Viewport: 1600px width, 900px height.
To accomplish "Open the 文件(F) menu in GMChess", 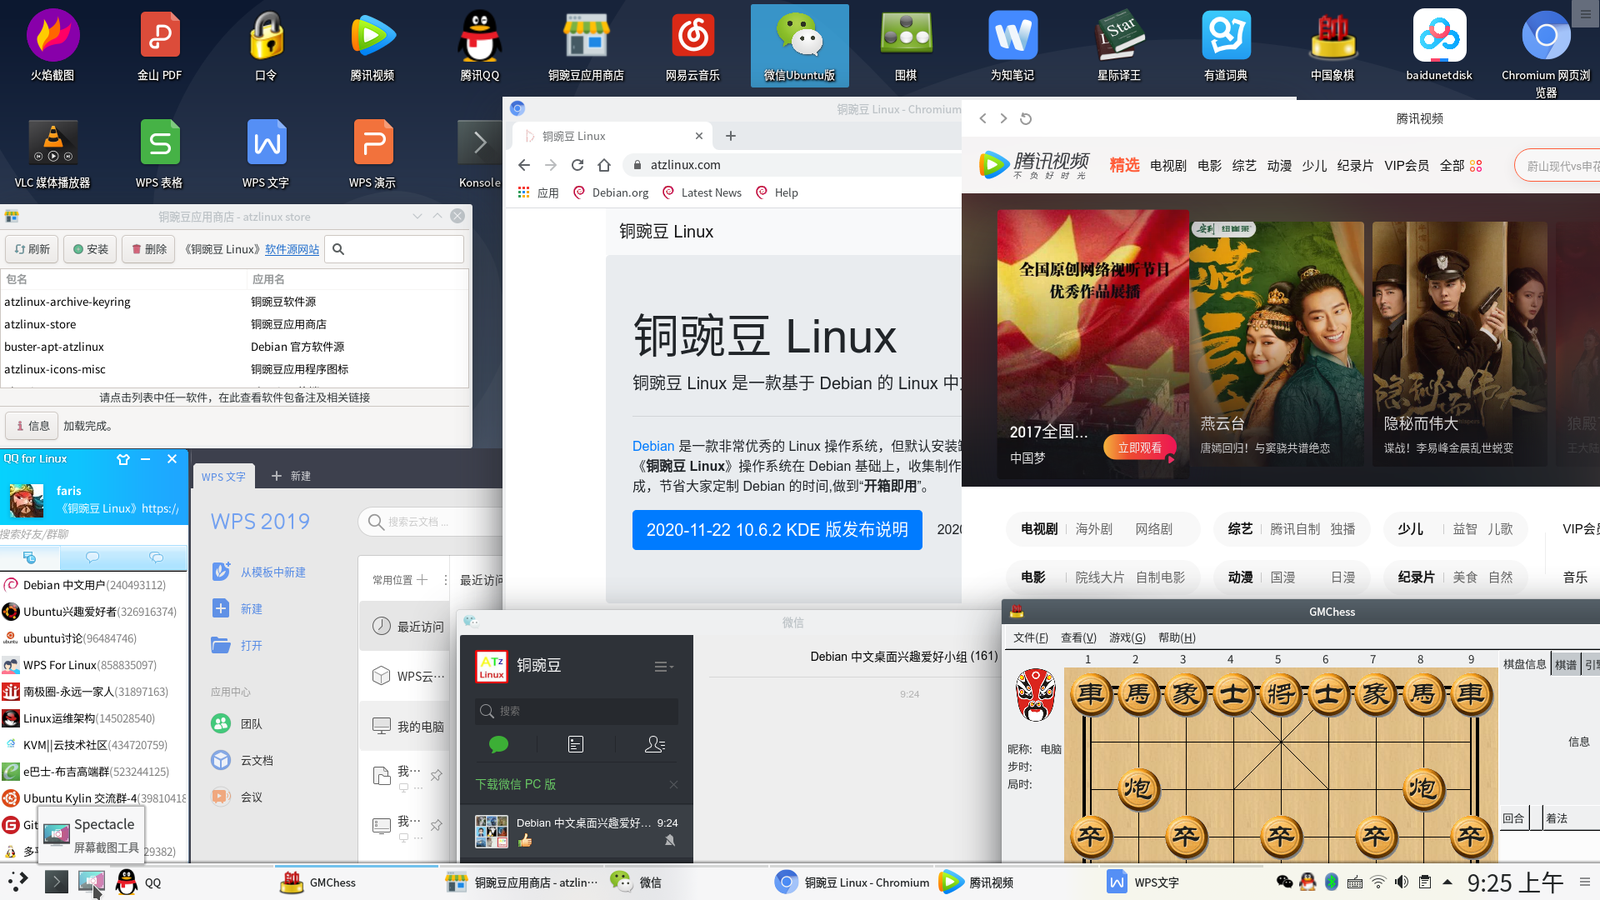I will coord(1030,638).
